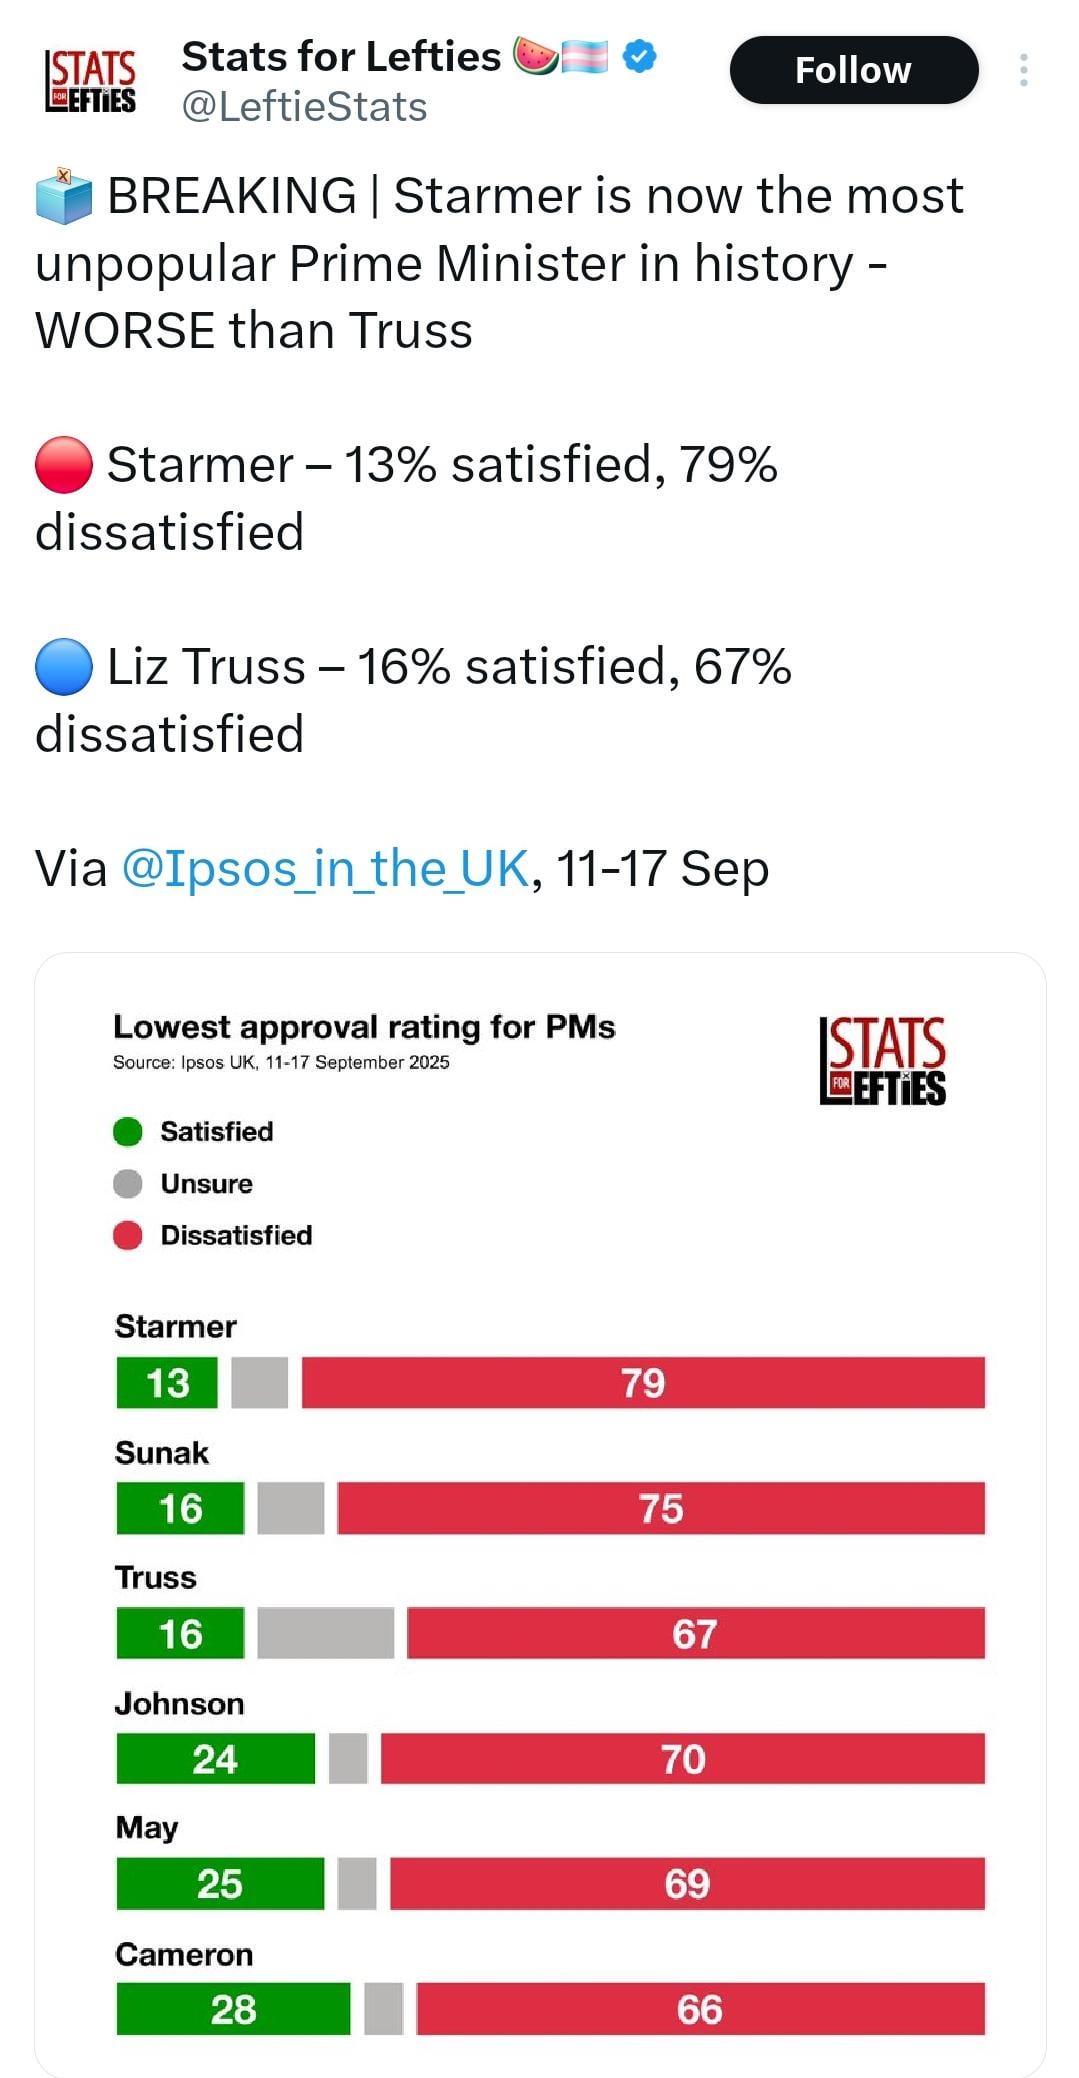Click the ballot box emoji icon
The image size is (1079, 2078).
coord(63,196)
